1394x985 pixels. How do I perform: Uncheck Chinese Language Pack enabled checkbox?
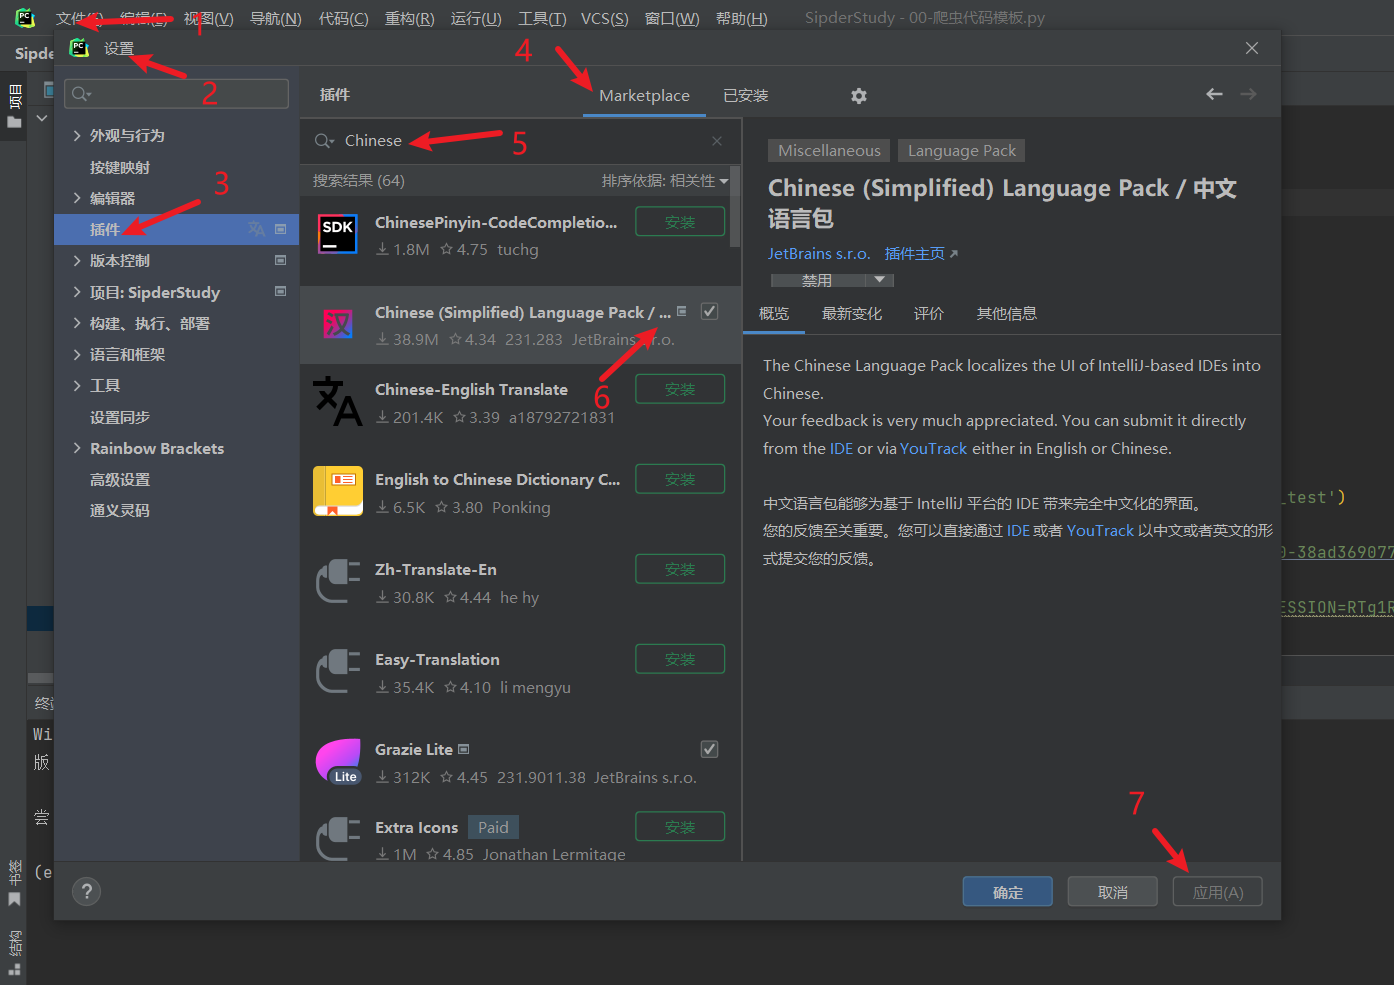(709, 311)
